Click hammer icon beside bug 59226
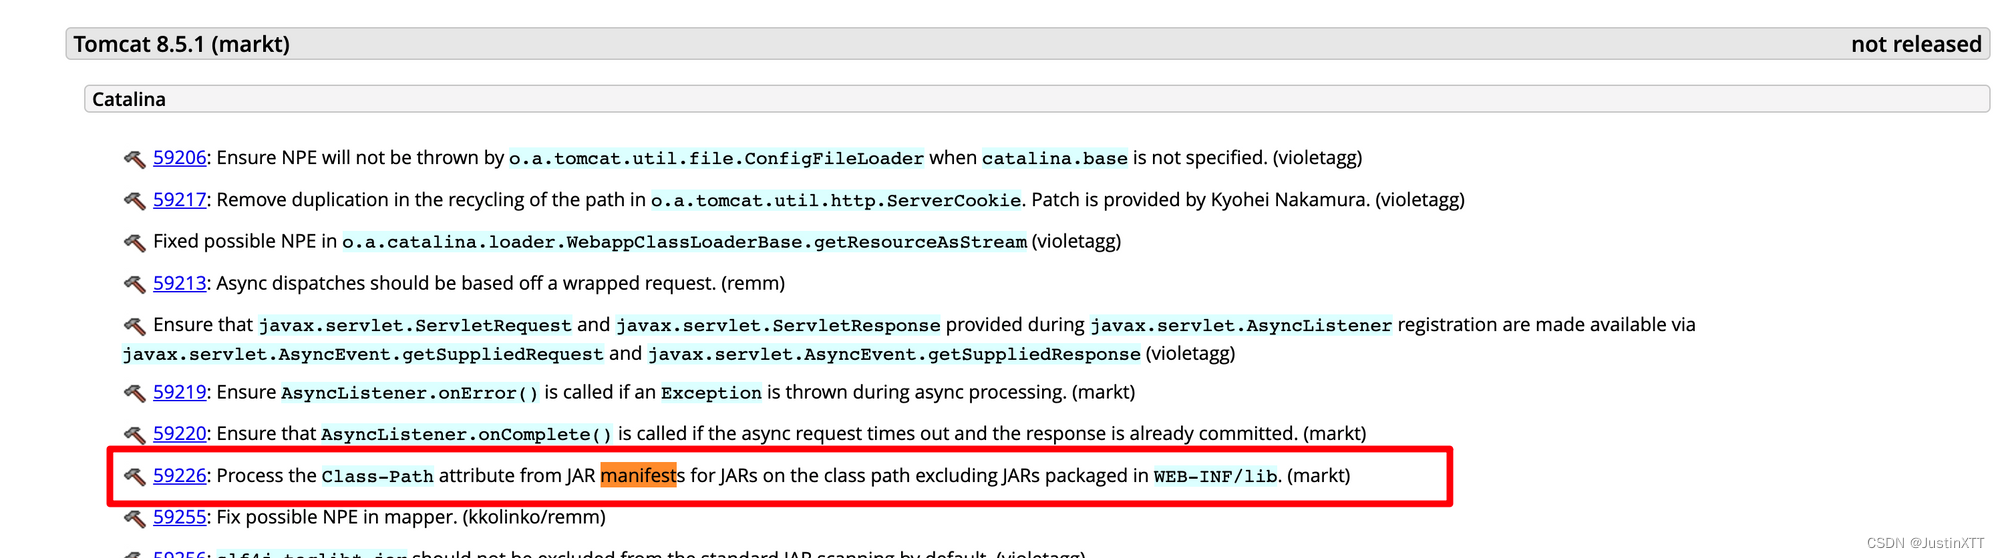 (135, 477)
